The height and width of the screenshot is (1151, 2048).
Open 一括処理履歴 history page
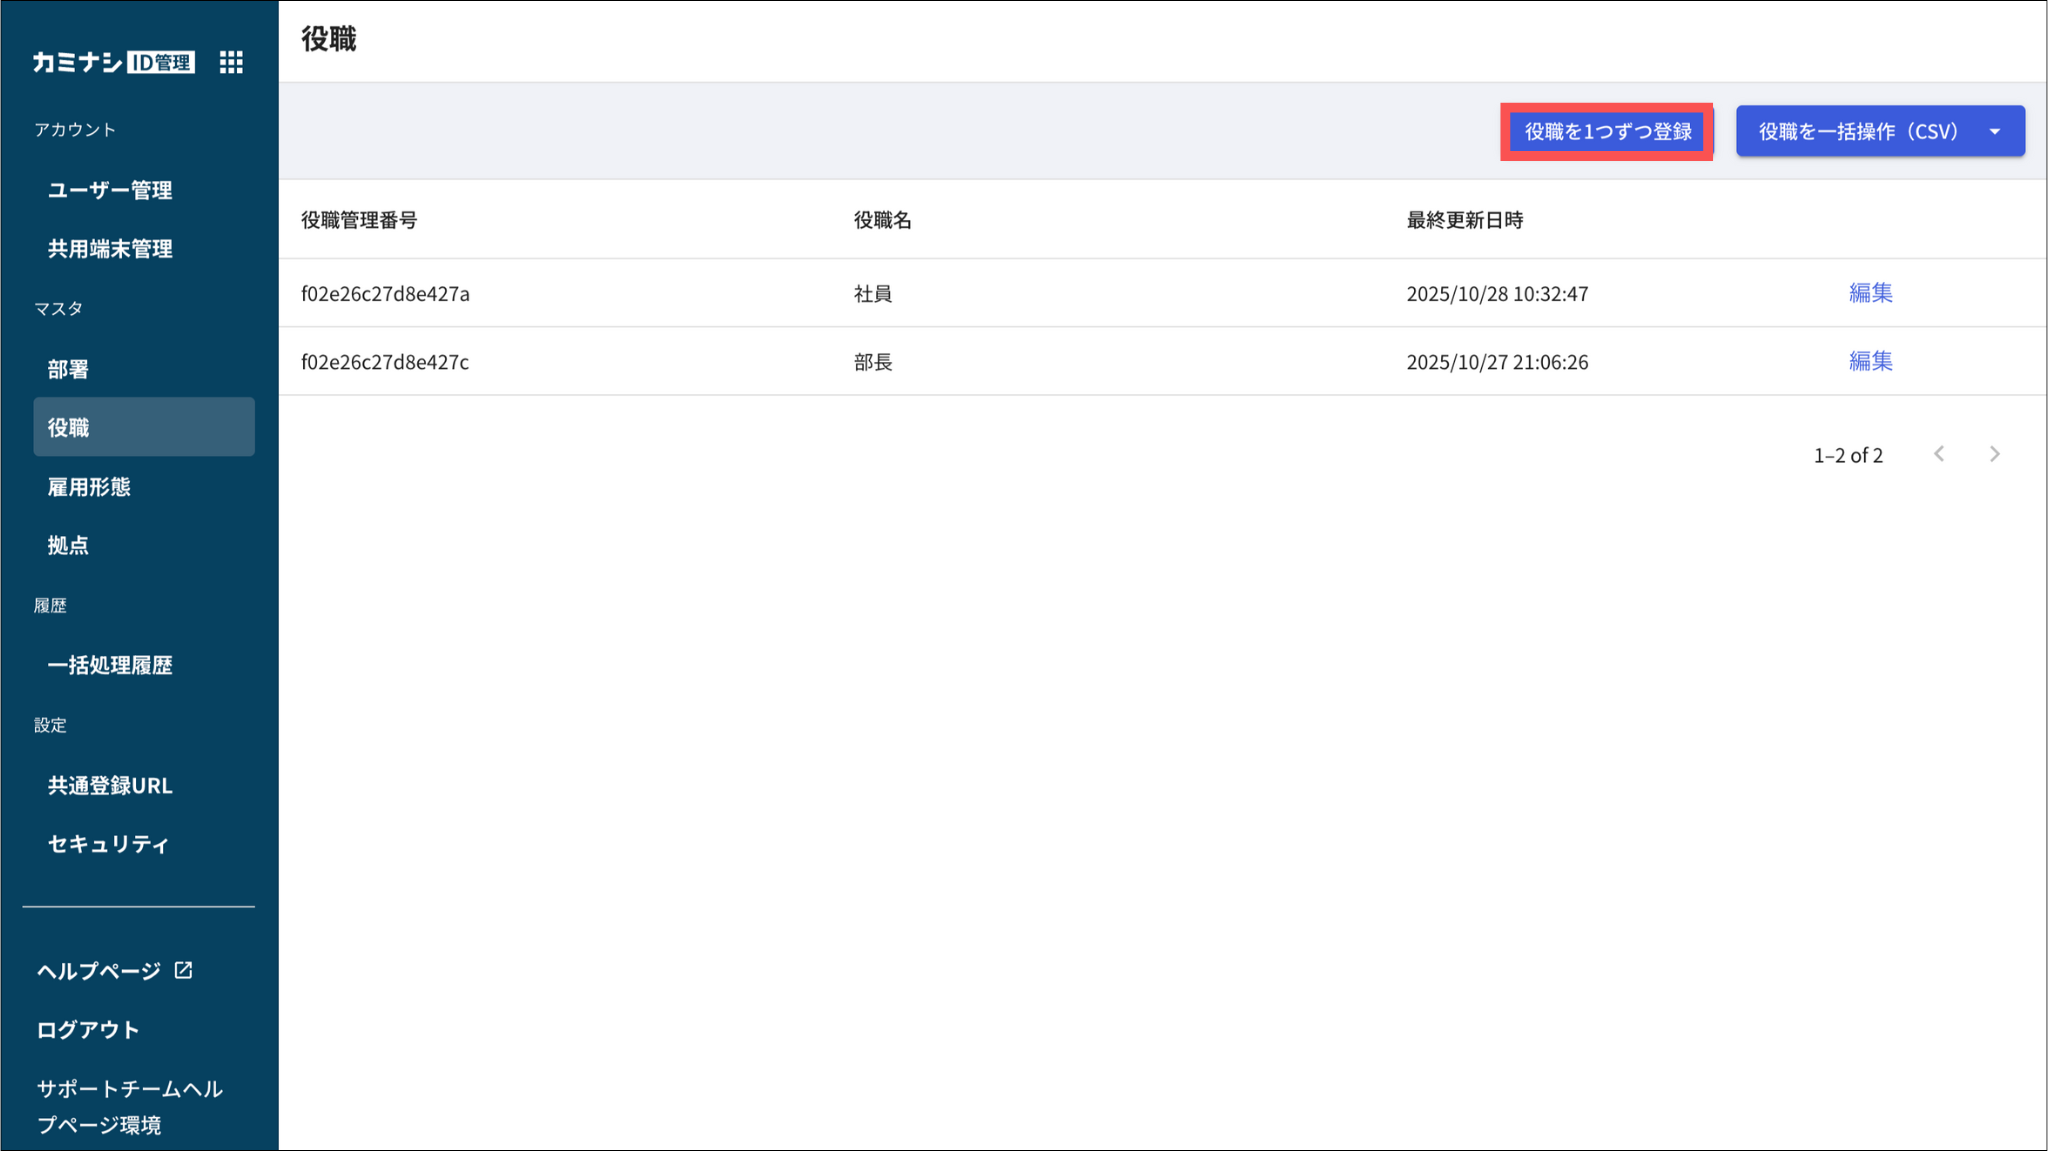[x=110, y=665]
